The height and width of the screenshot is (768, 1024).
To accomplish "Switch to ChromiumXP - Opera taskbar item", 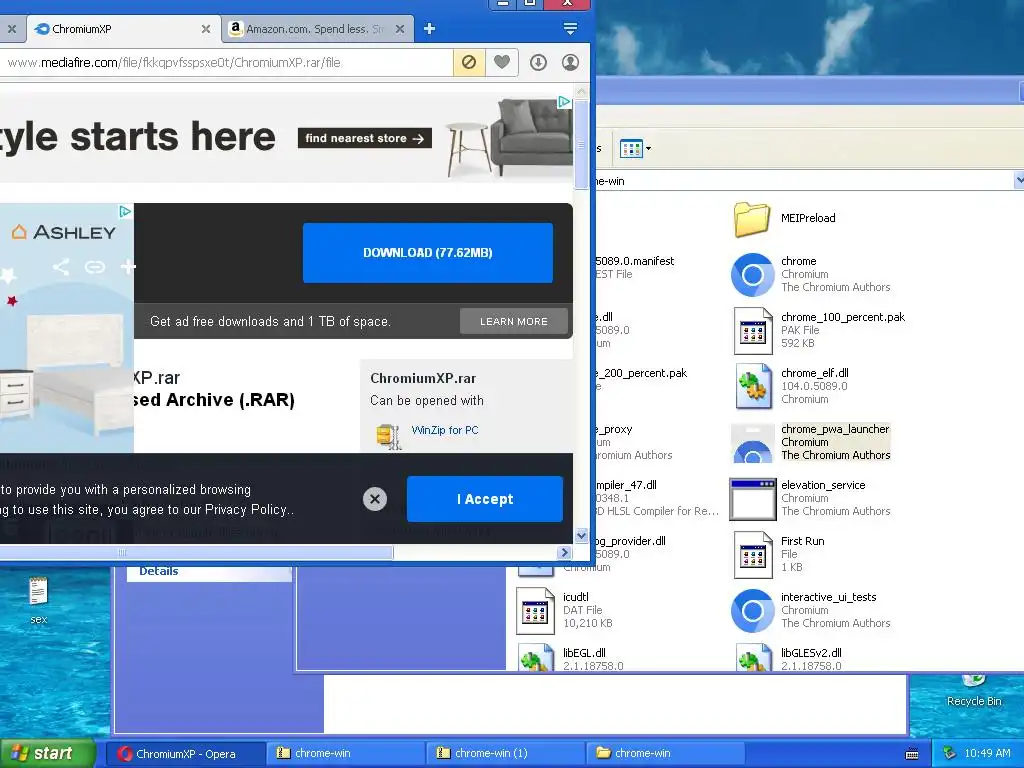I will tap(185, 754).
